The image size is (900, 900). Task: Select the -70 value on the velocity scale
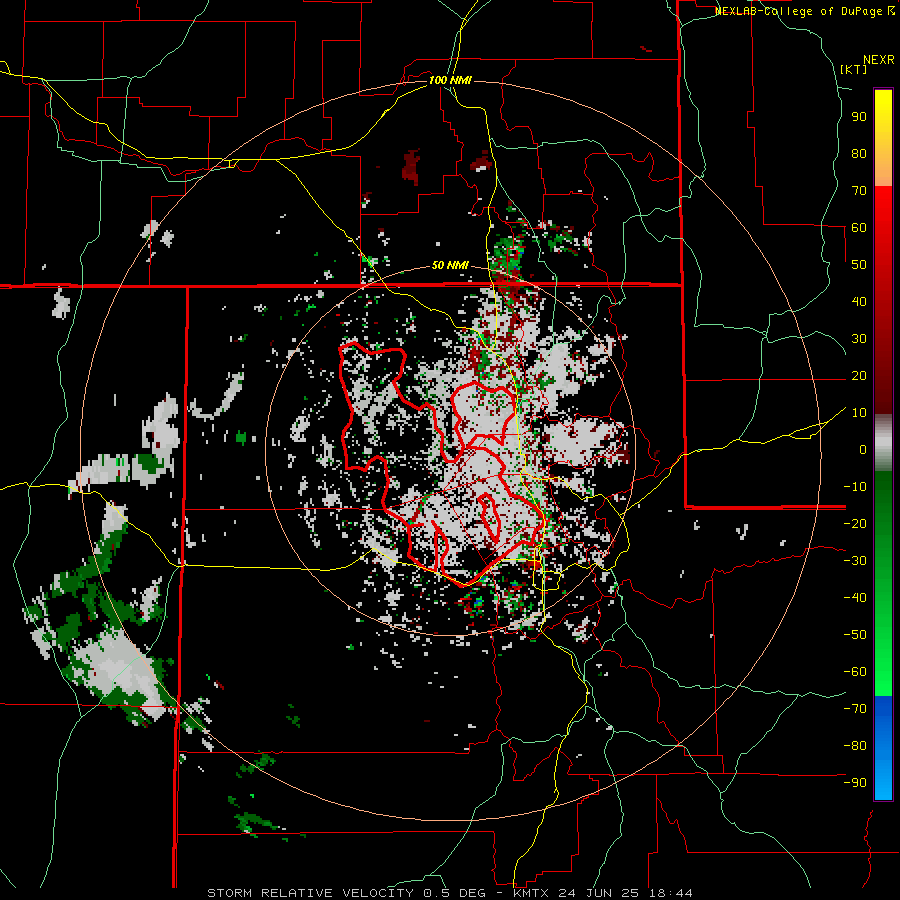point(855,709)
